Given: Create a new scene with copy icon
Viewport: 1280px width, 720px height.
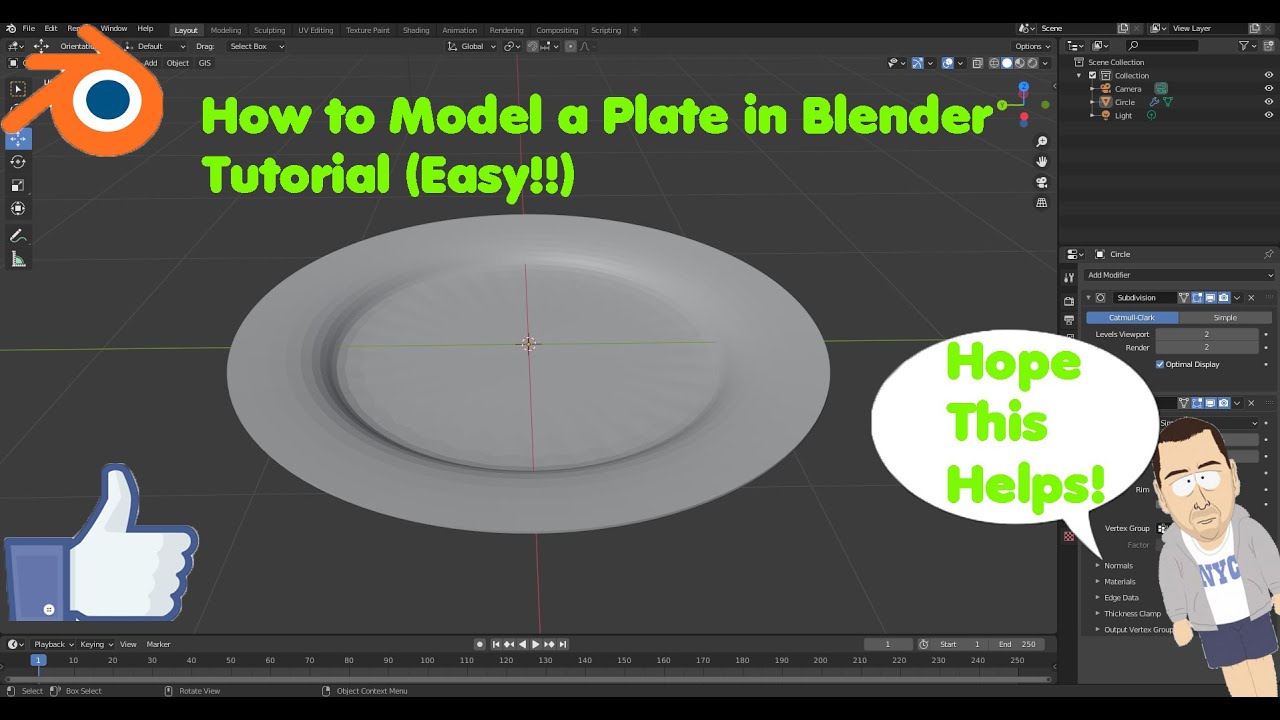Looking at the screenshot, I should point(1123,29).
